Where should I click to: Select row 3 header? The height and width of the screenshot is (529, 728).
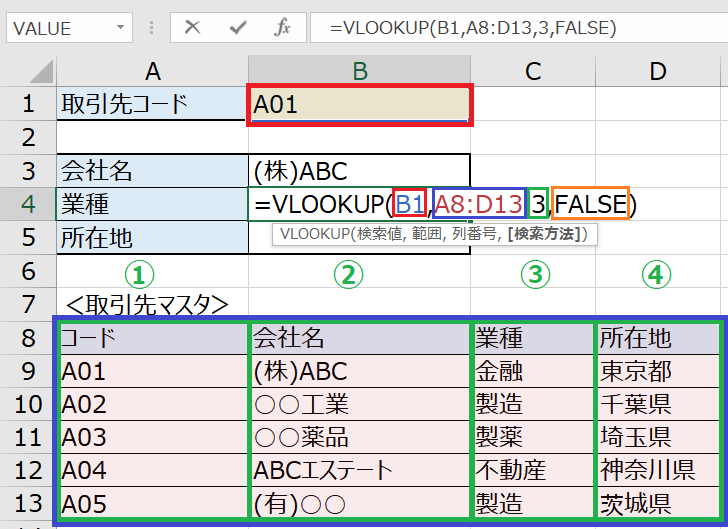pos(28,171)
